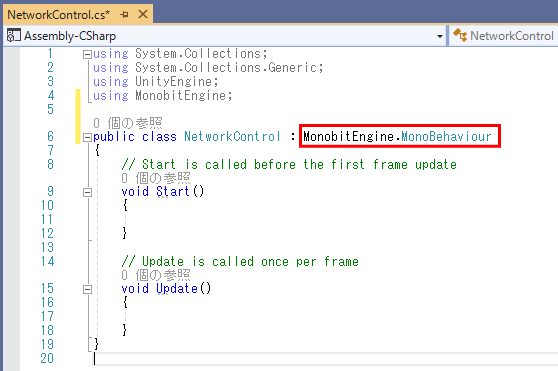Image resolution: width=558 pixels, height=371 pixels.
Task: Open the Assembly-CSharp project dropdown
Action: [440, 36]
